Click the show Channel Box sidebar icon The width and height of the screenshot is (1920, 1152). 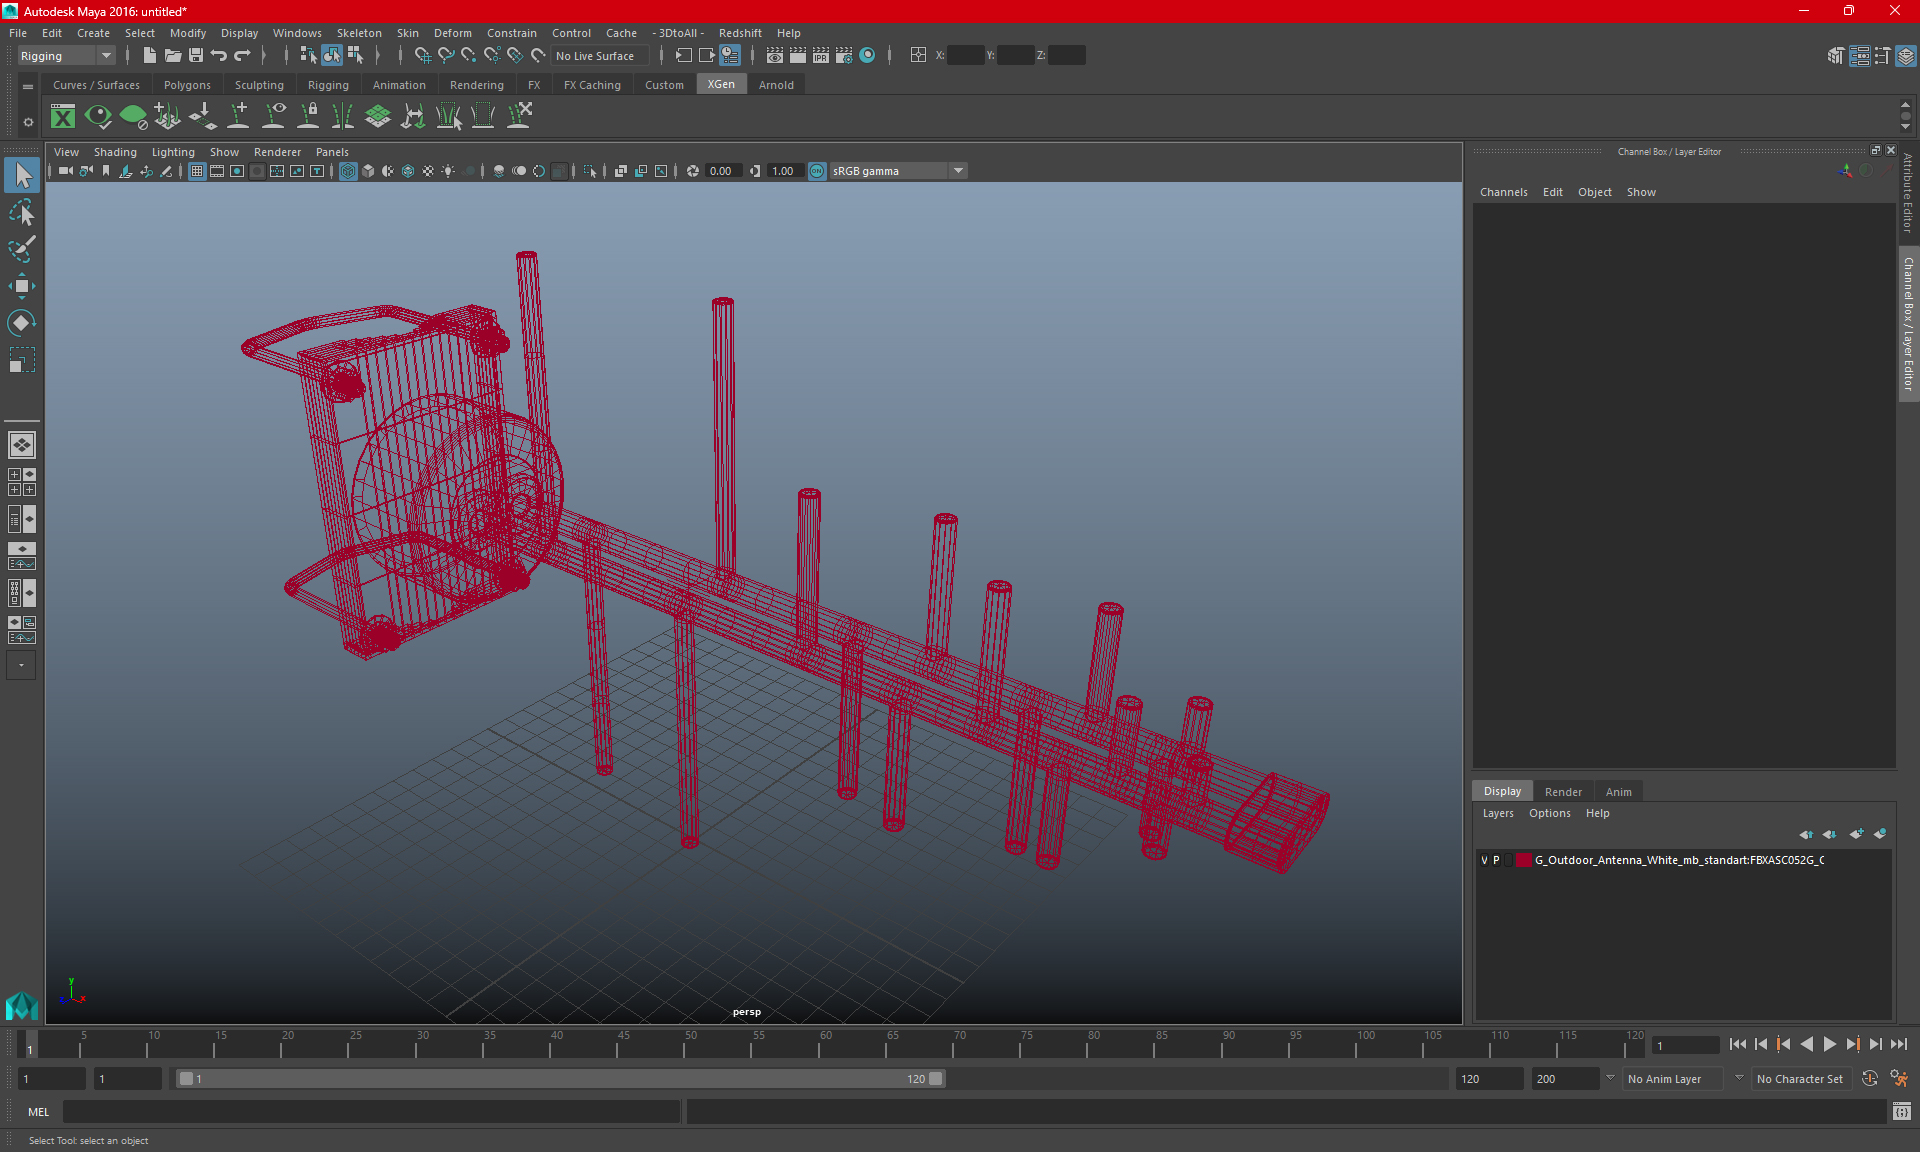pyautogui.click(x=1906, y=56)
